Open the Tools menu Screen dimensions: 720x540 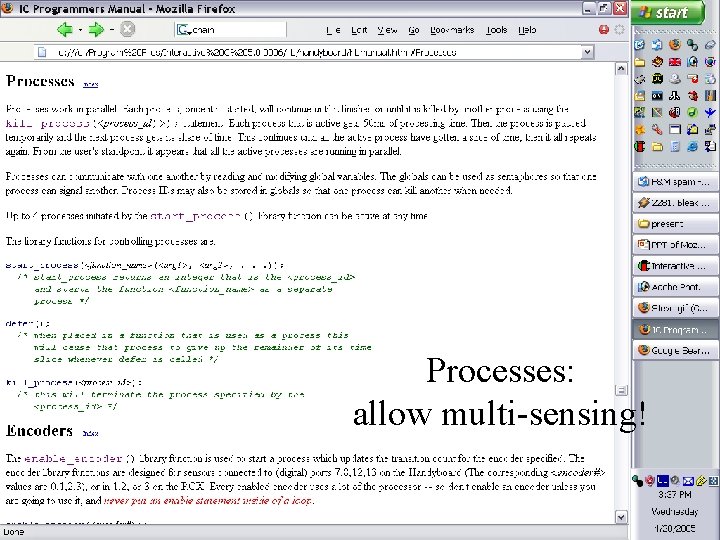[496, 30]
